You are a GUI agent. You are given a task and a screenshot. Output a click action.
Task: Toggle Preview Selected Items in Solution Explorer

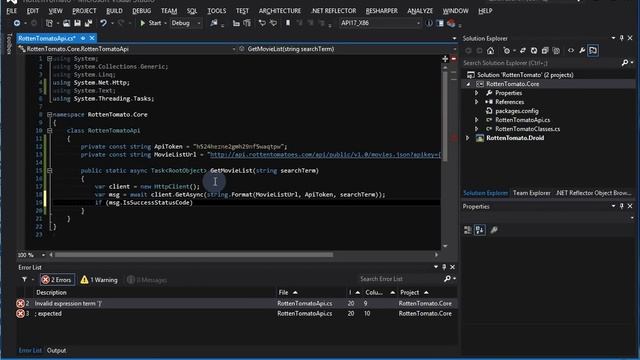point(593,51)
